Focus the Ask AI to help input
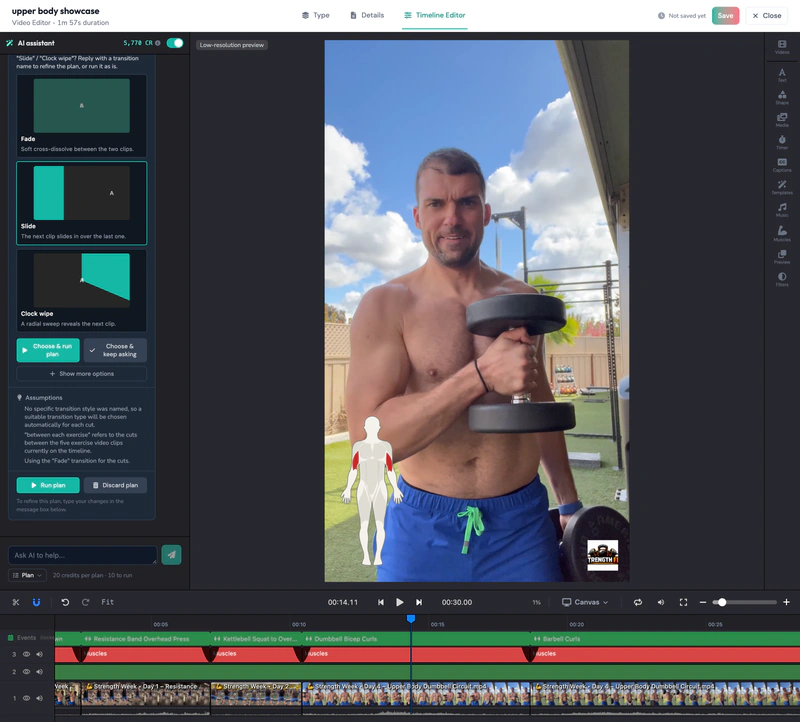Viewport: 800px width, 722px height. [x=83, y=555]
